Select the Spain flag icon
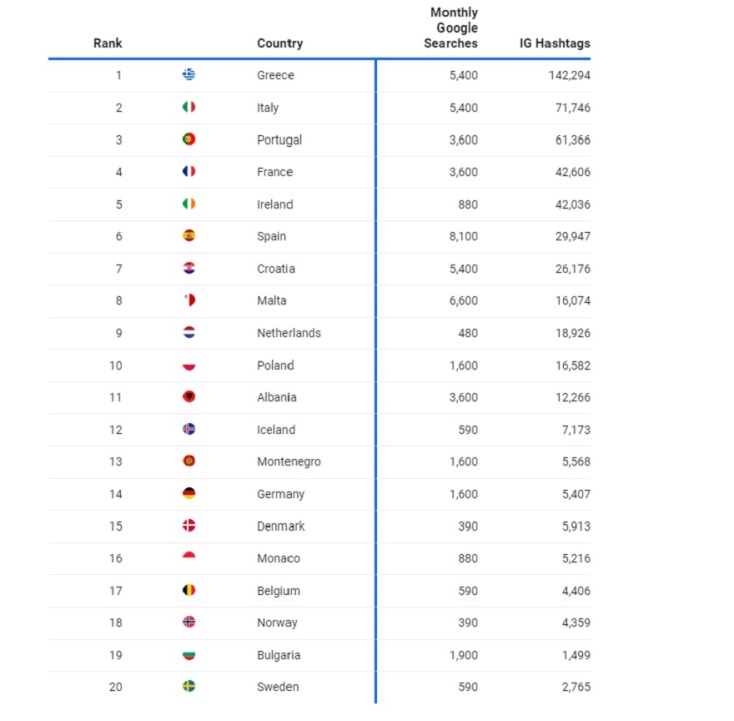 coord(189,236)
